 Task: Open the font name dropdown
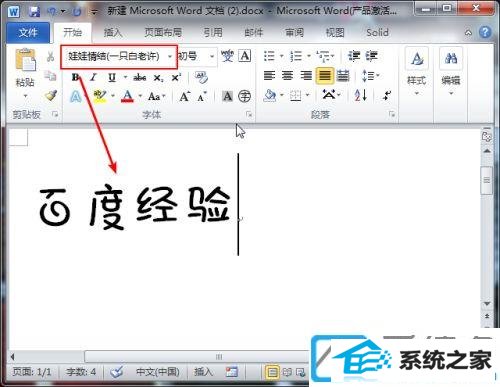[x=170, y=57]
